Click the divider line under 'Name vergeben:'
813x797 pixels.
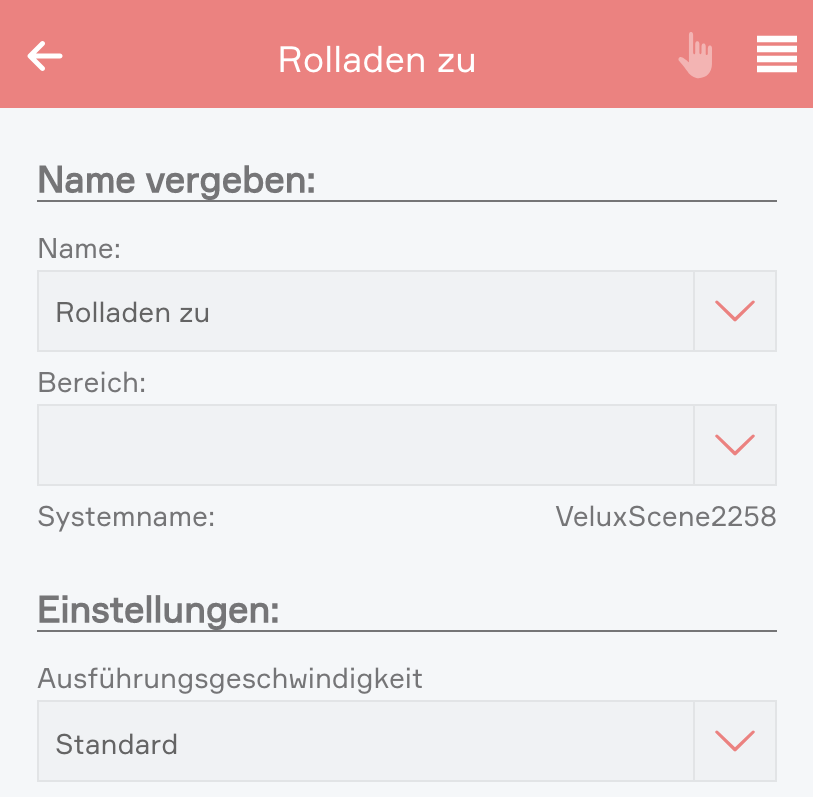point(406,201)
